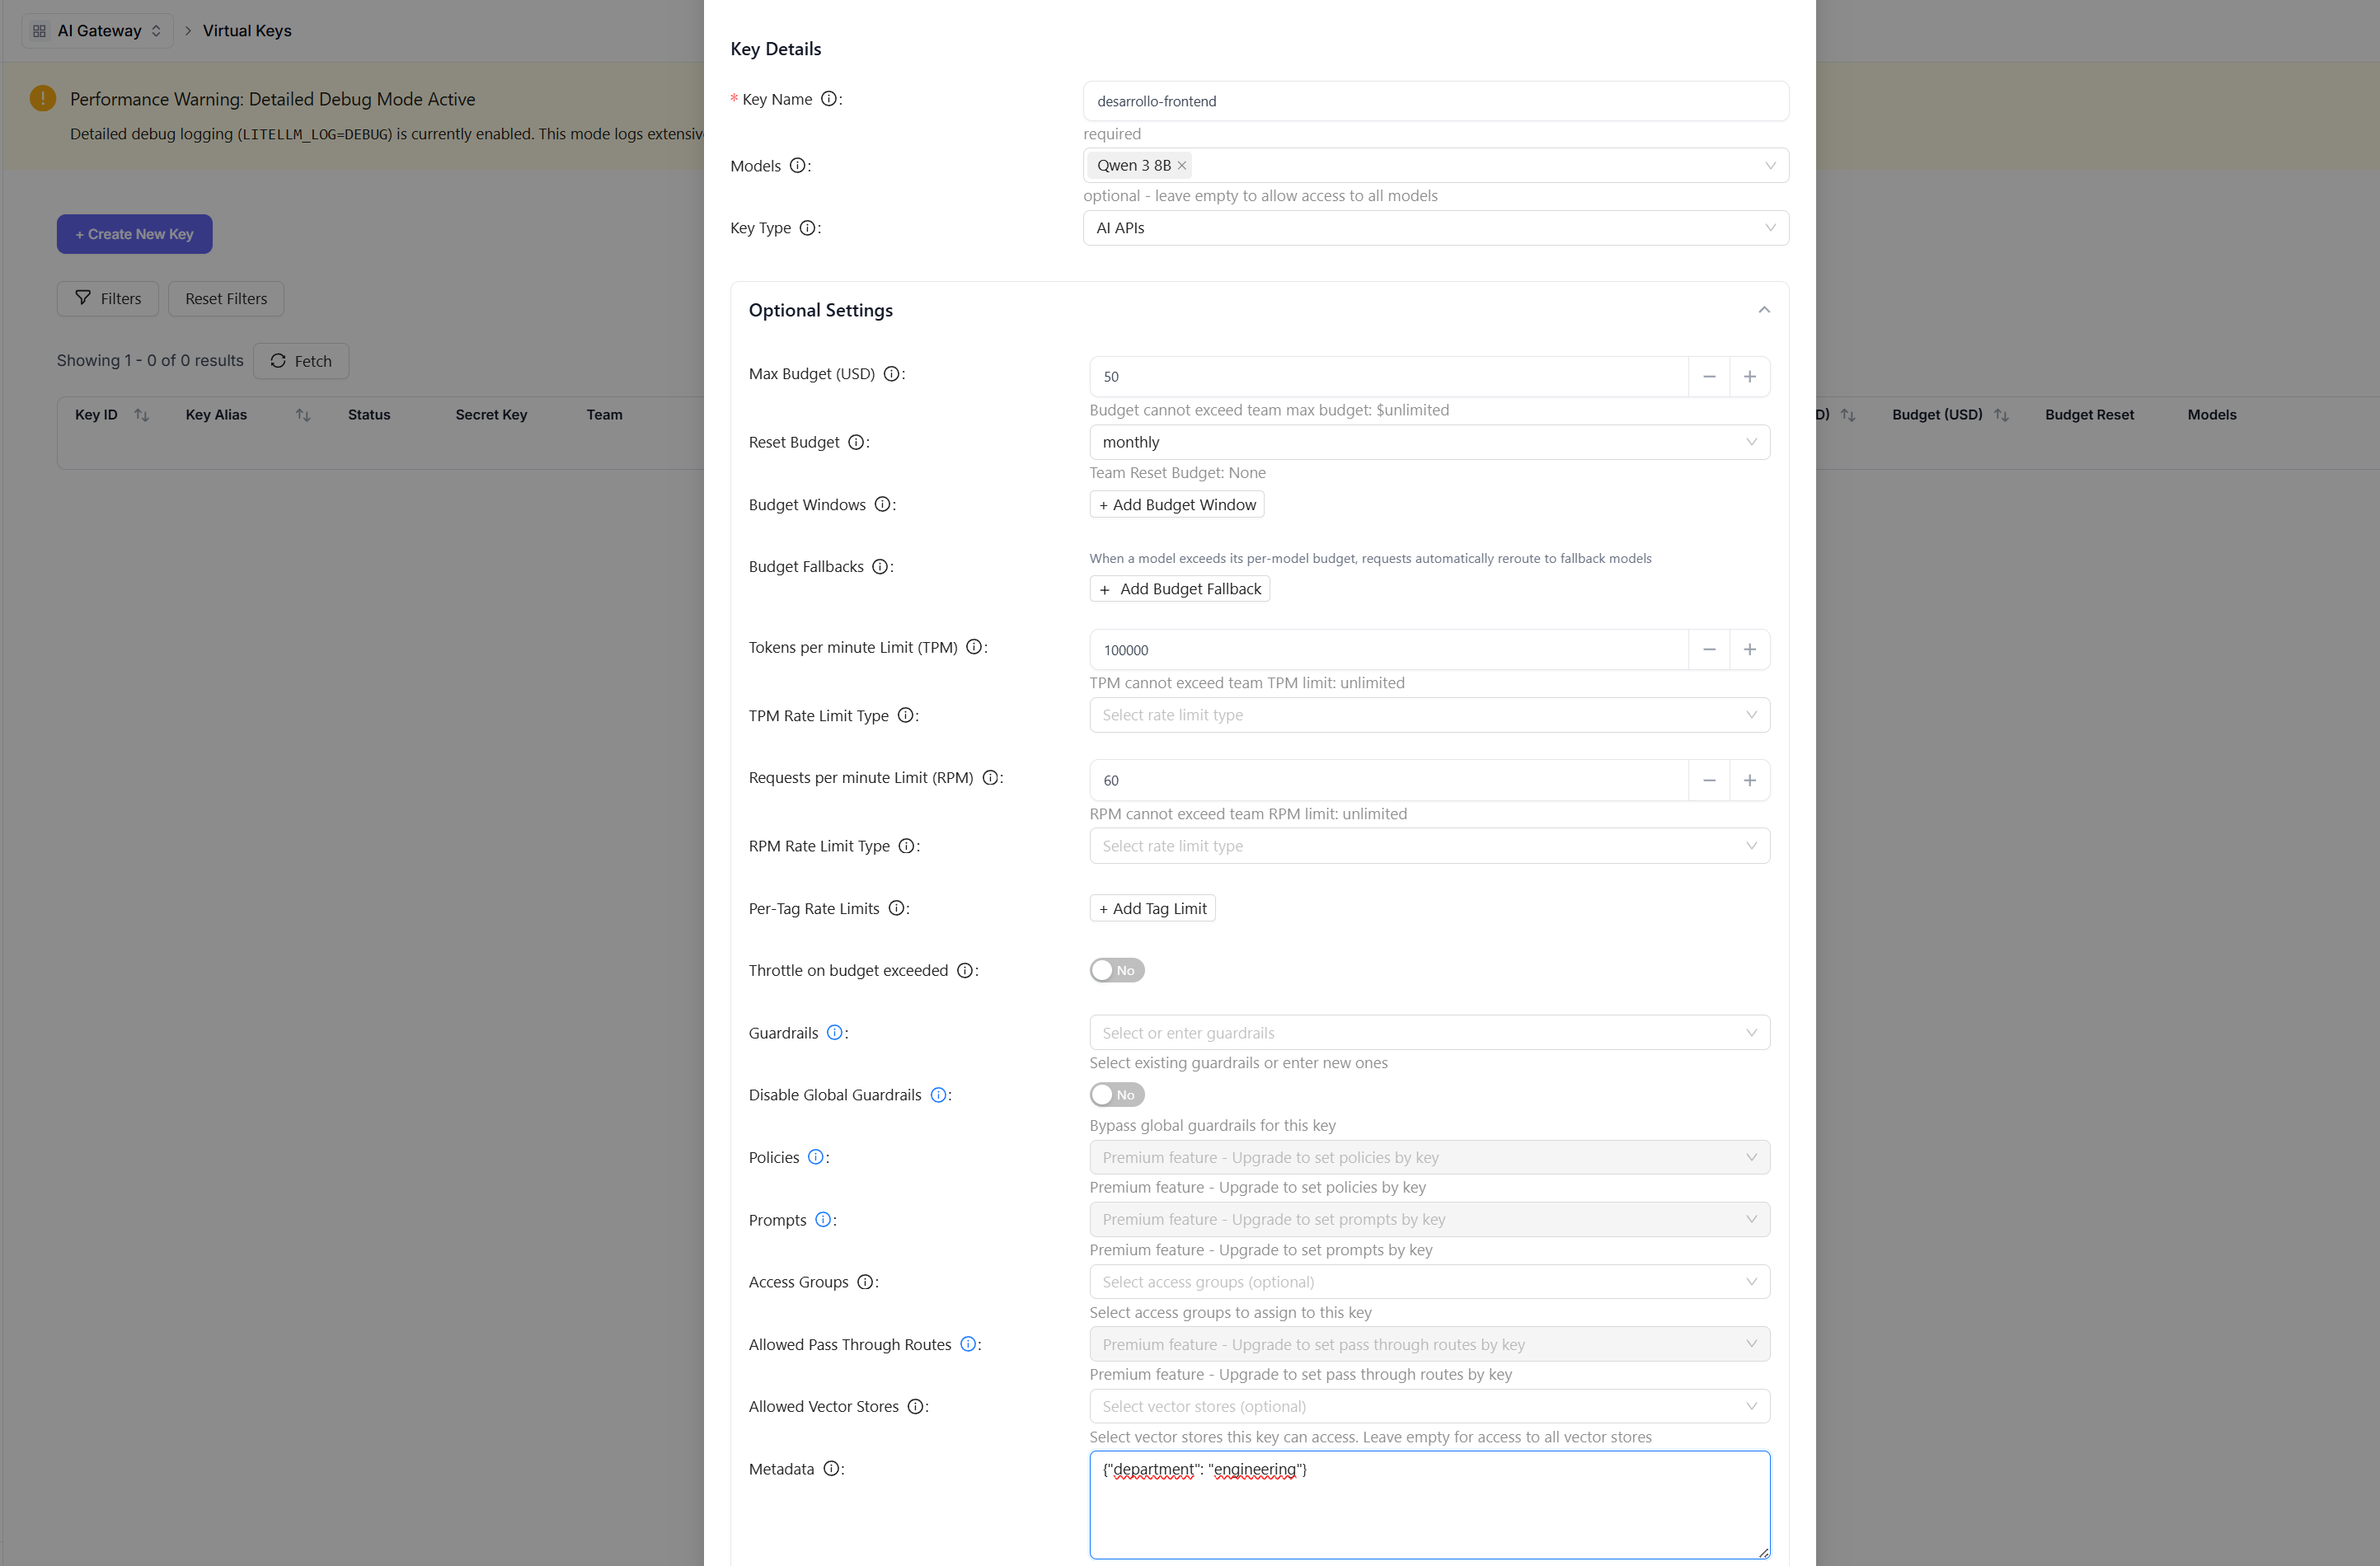
Task: Click the Disable Global Guardrails info icon
Action: click(938, 1095)
